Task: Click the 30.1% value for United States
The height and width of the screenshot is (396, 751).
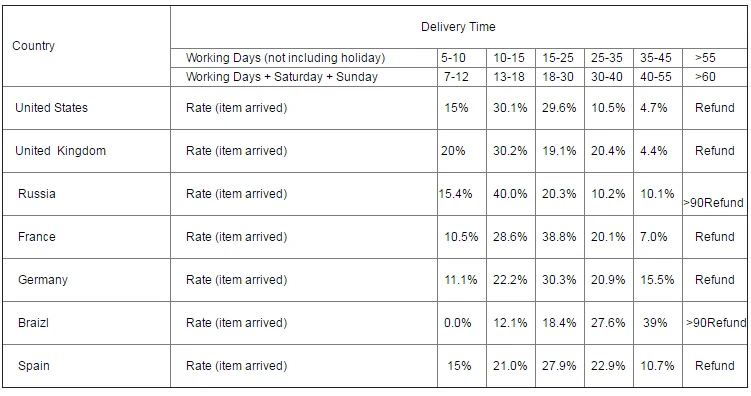Action: [x=511, y=108]
